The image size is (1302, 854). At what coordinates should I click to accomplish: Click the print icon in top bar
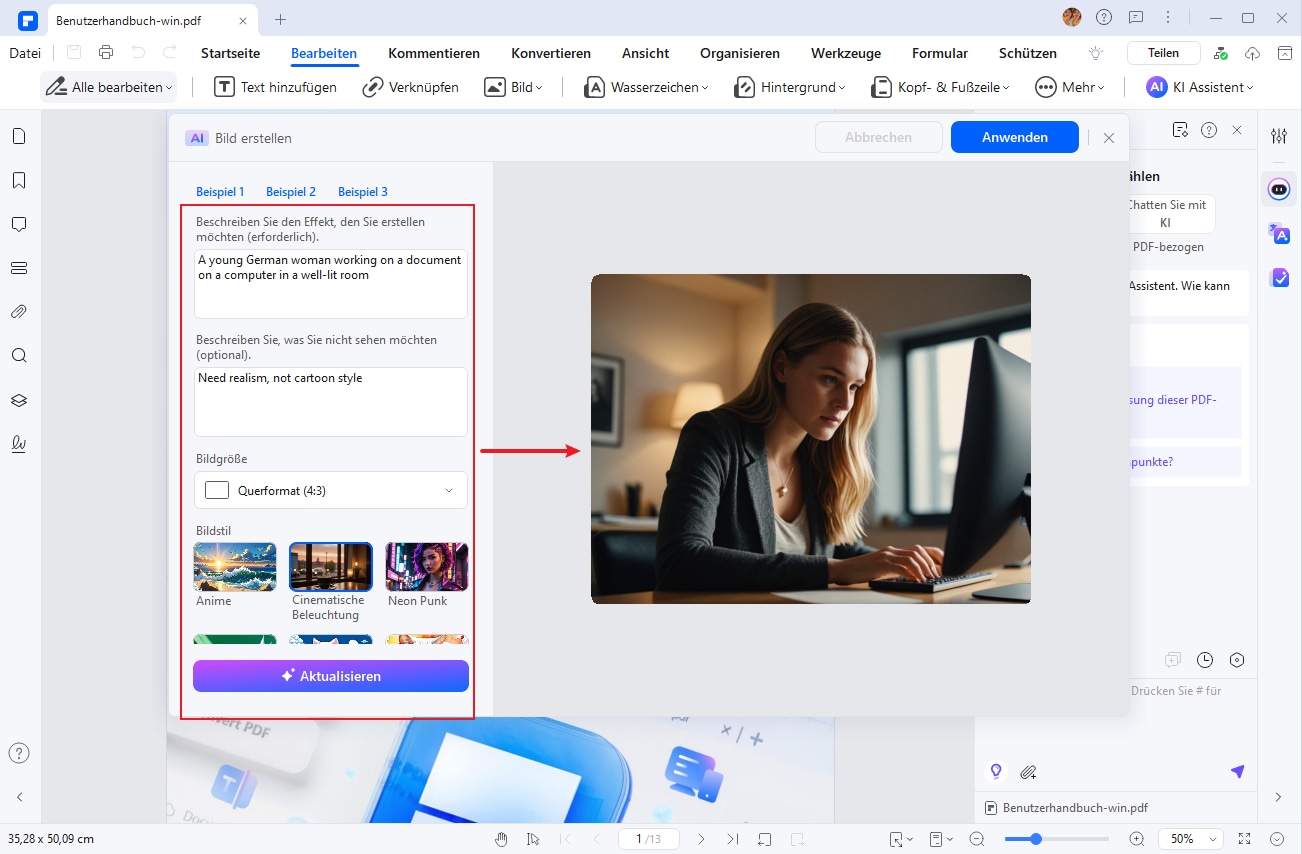click(x=106, y=53)
